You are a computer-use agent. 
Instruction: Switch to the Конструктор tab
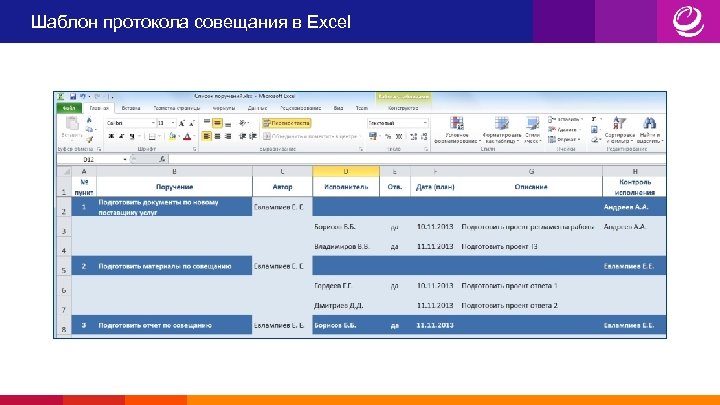(x=403, y=108)
